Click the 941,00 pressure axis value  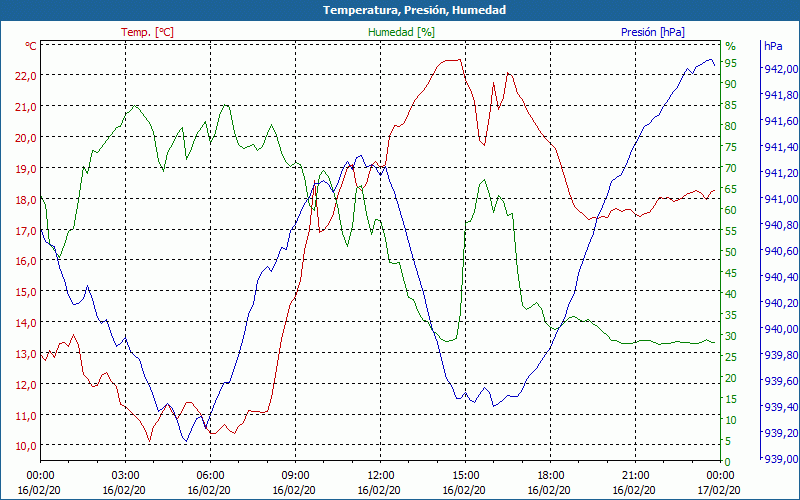coord(782,199)
